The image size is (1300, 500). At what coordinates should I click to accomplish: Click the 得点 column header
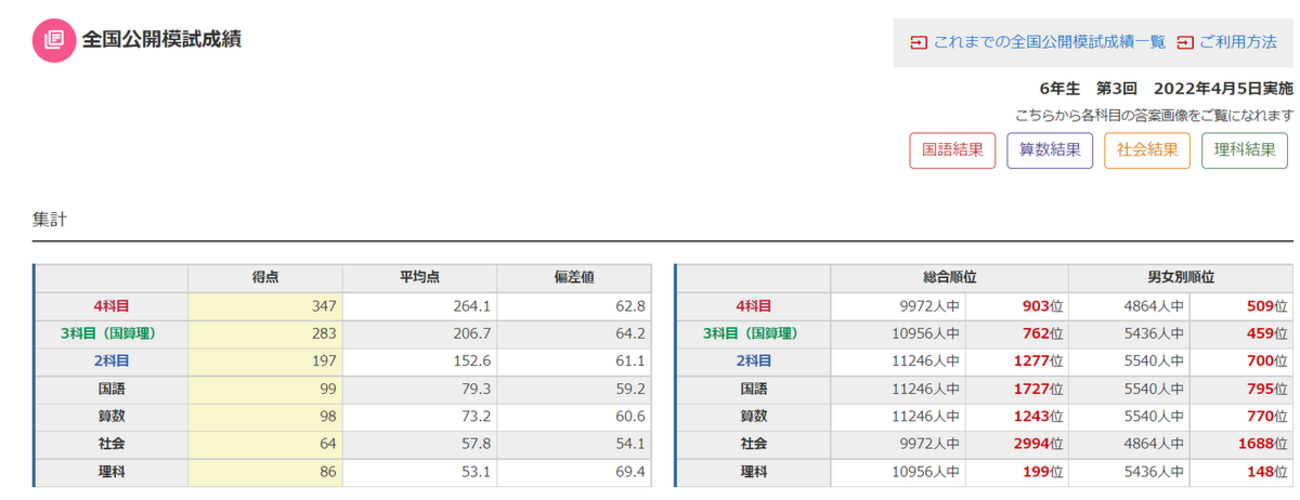pos(265,277)
